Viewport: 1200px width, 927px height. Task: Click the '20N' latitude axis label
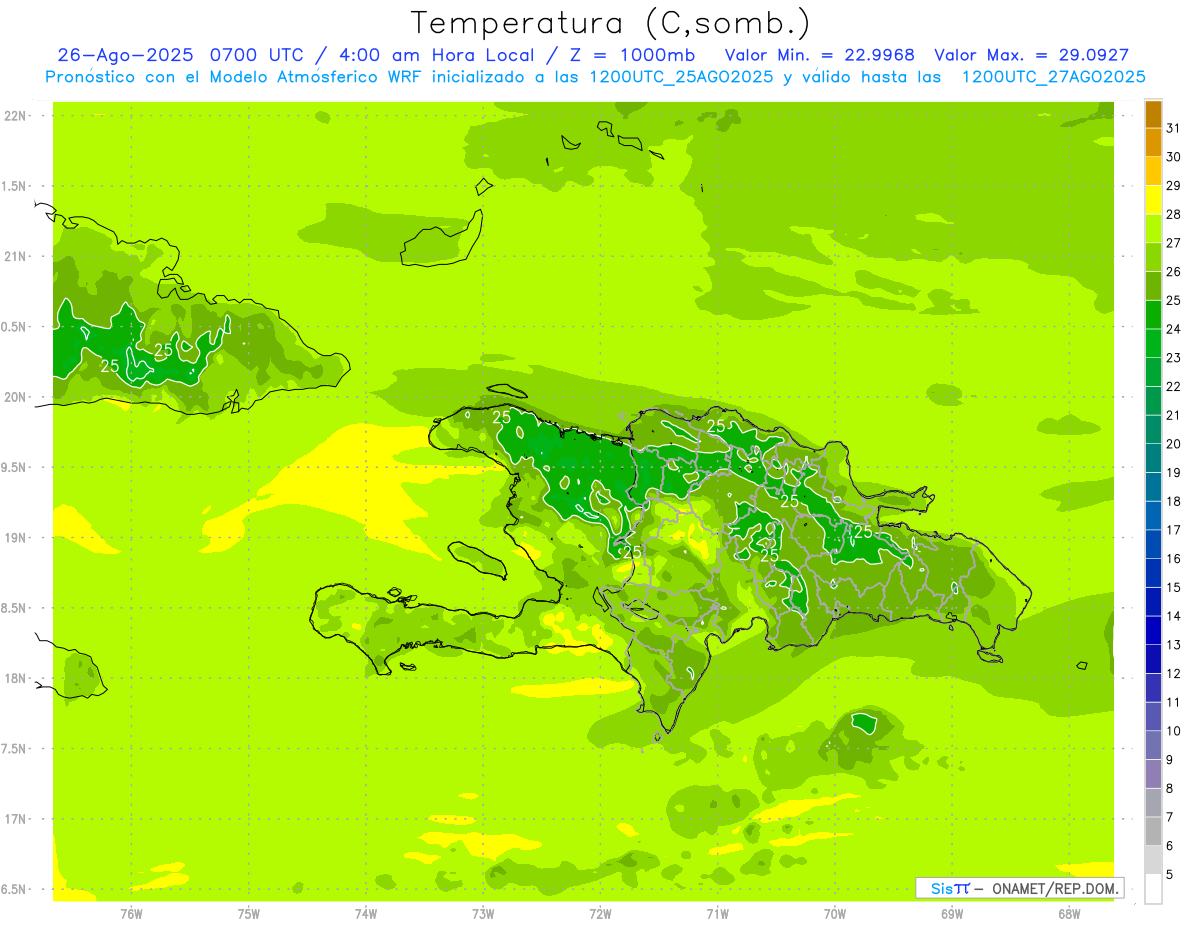(x=16, y=398)
